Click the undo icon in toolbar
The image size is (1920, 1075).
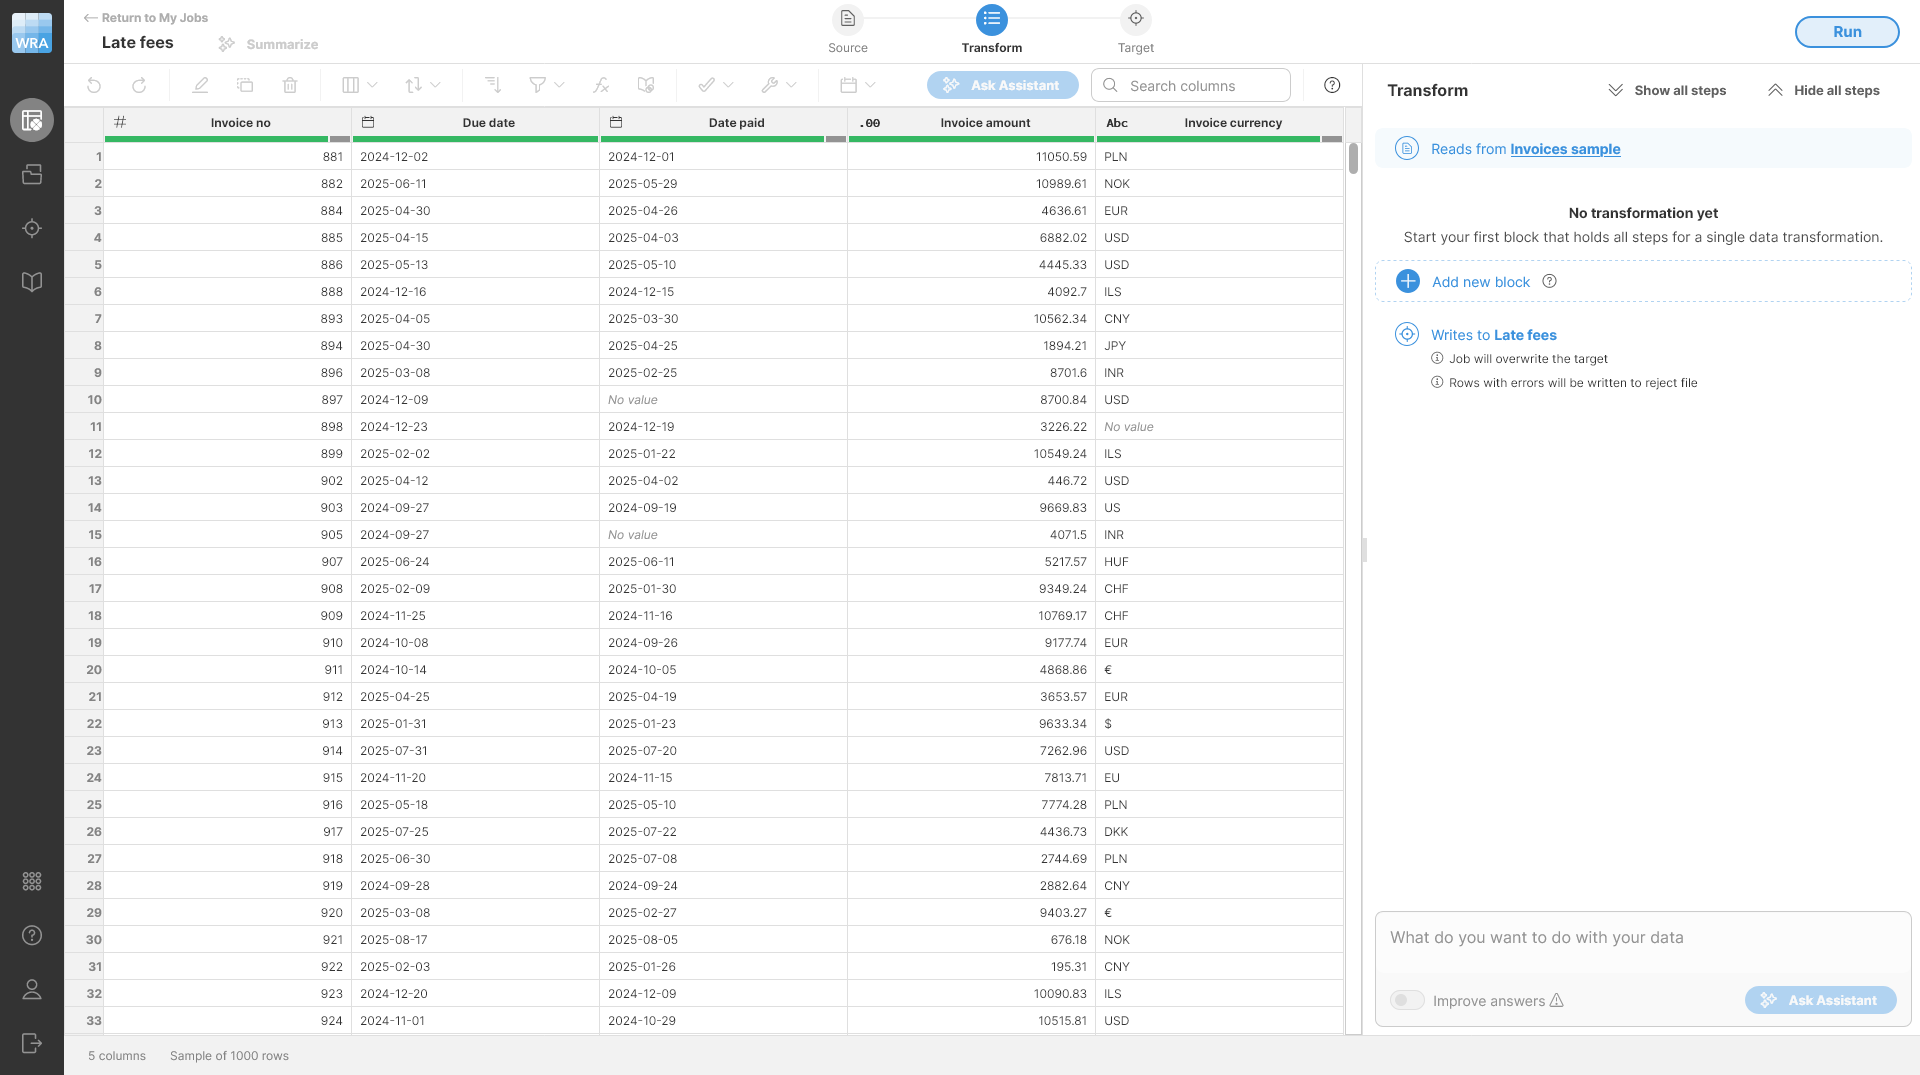point(94,86)
